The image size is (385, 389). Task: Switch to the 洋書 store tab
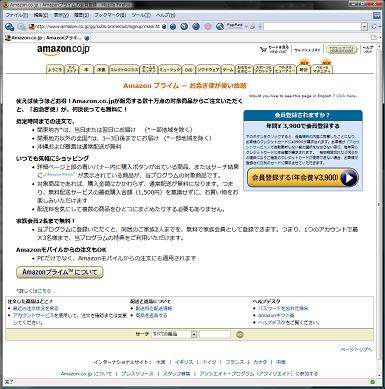(101, 69)
